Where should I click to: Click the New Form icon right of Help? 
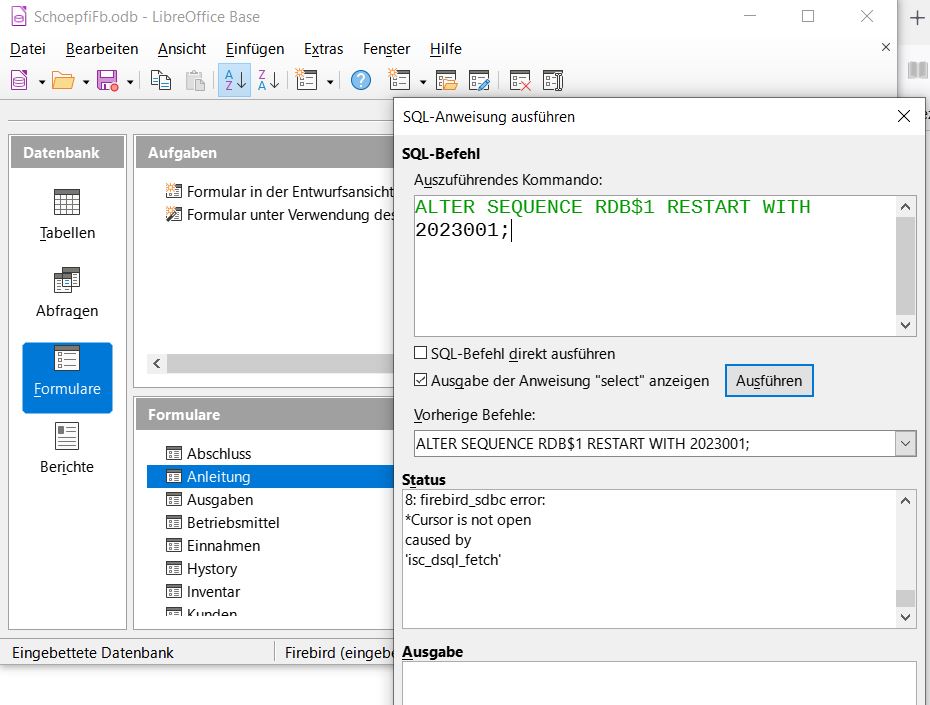[399, 80]
